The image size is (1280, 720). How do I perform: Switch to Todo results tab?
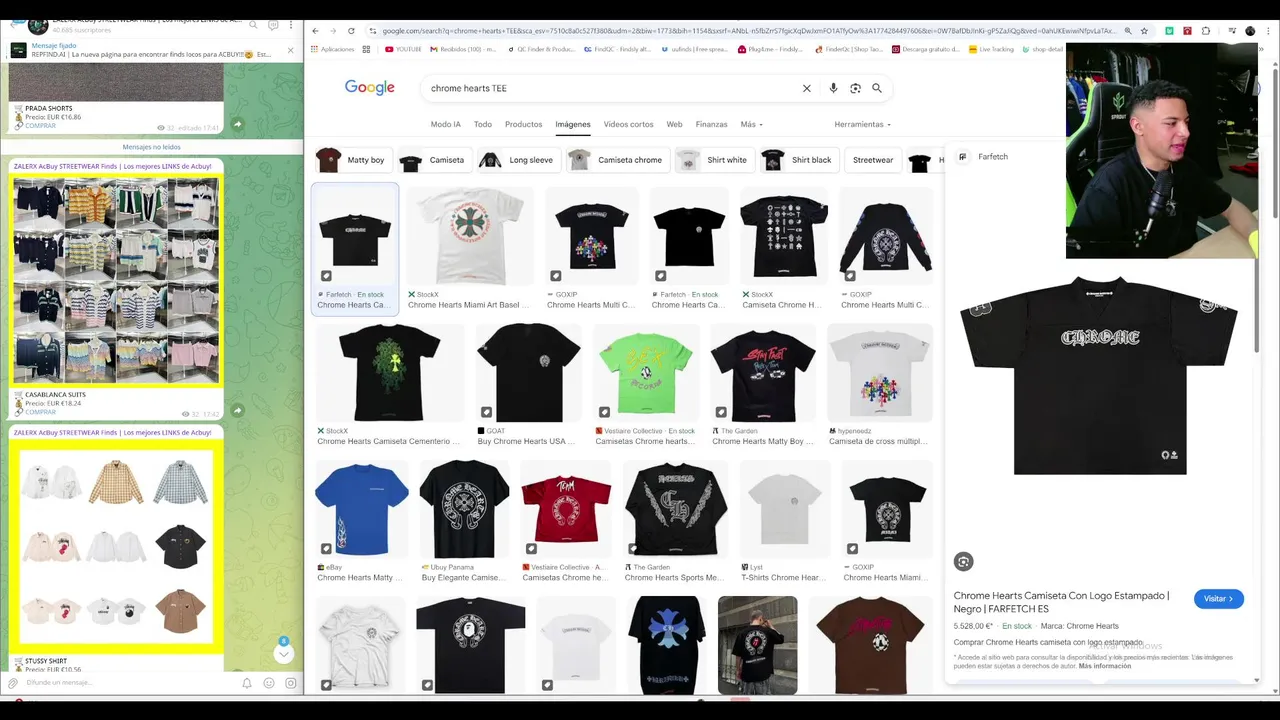click(483, 124)
